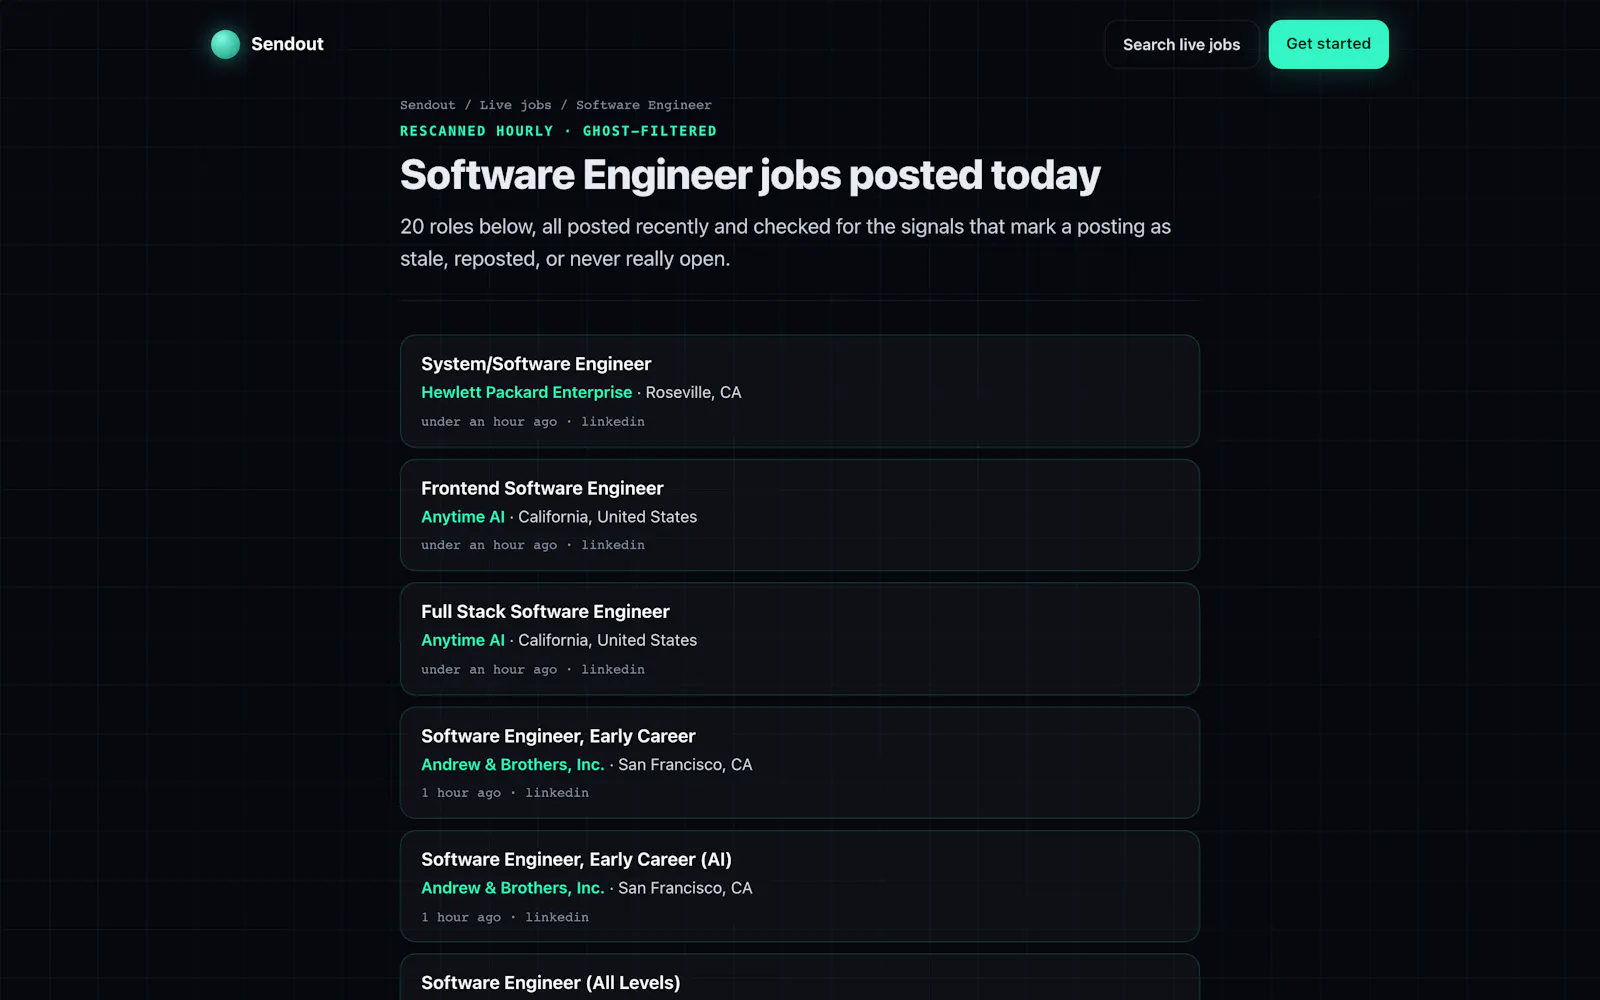
Task: Click the Search live jobs button
Action: pos(1181,44)
